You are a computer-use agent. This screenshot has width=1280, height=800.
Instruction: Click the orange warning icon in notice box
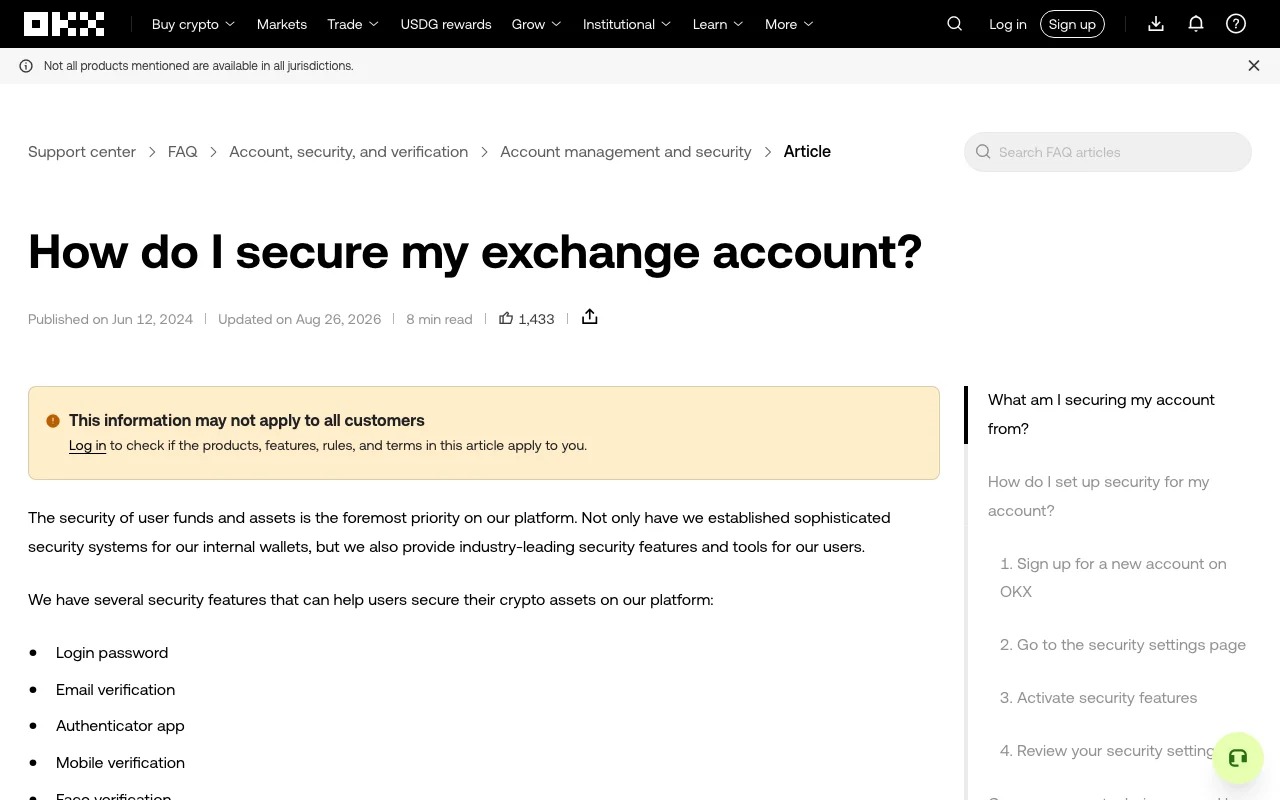click(x=53, y=421)
